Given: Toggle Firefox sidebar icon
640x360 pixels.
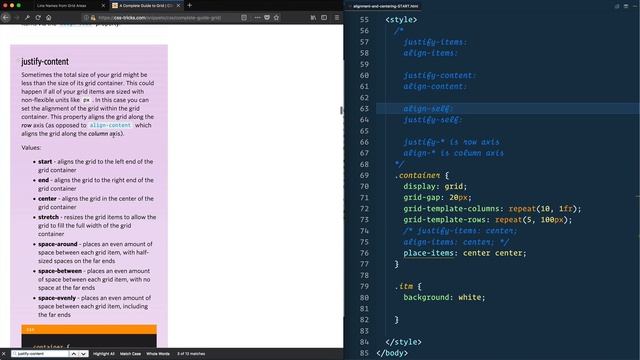Looking at the screenshot, I should pyautogui.click(x=324, y=18).
